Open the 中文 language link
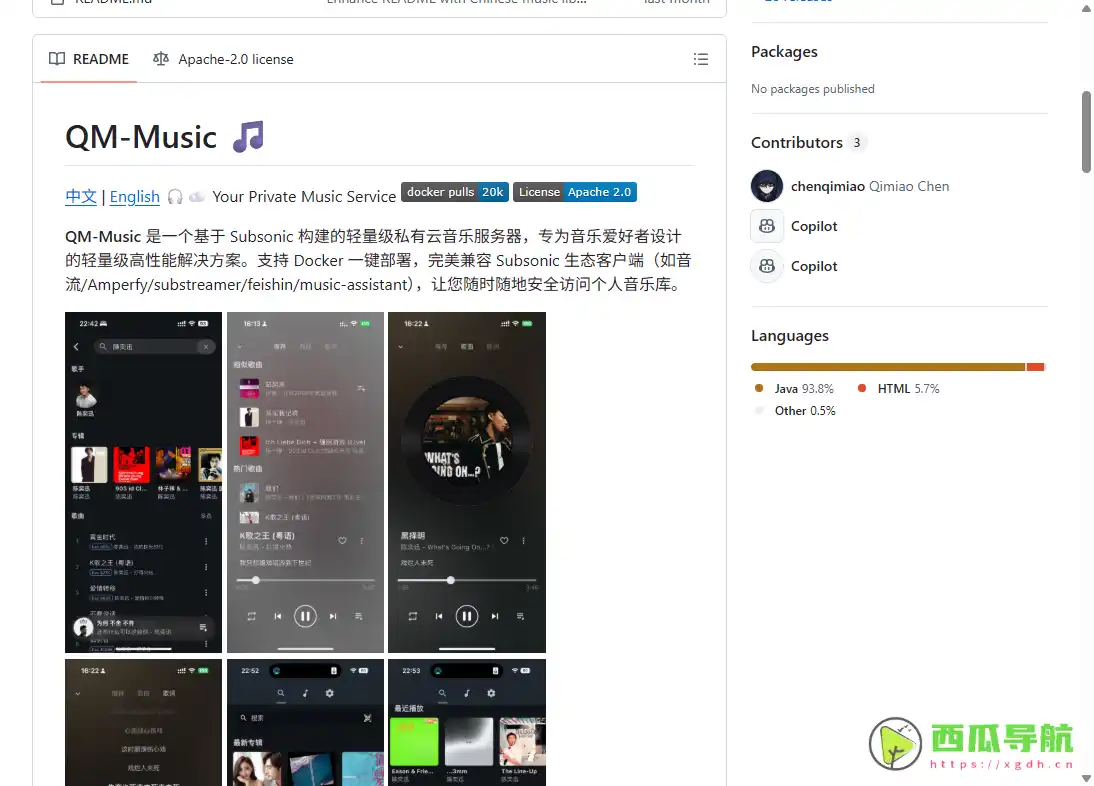1094x786 pixels. tap(80, 197)
